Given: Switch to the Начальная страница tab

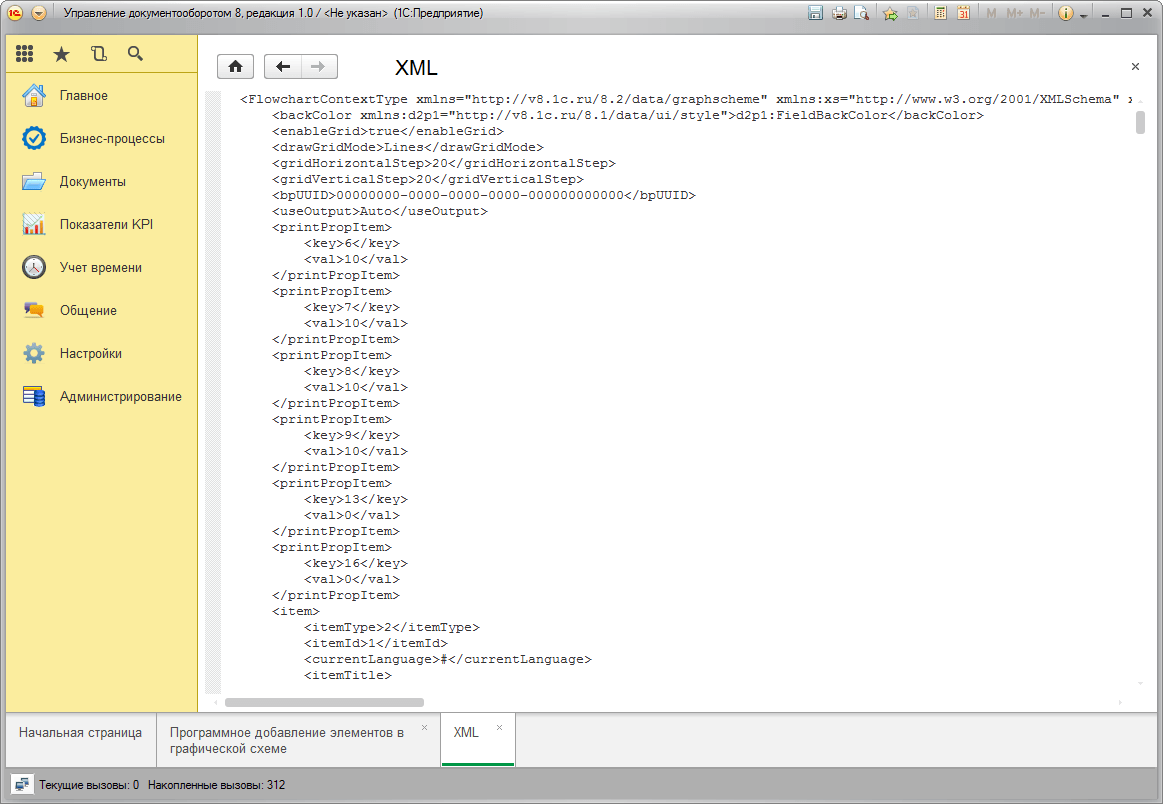Looking at the screenshot, I should pos(80,732).
